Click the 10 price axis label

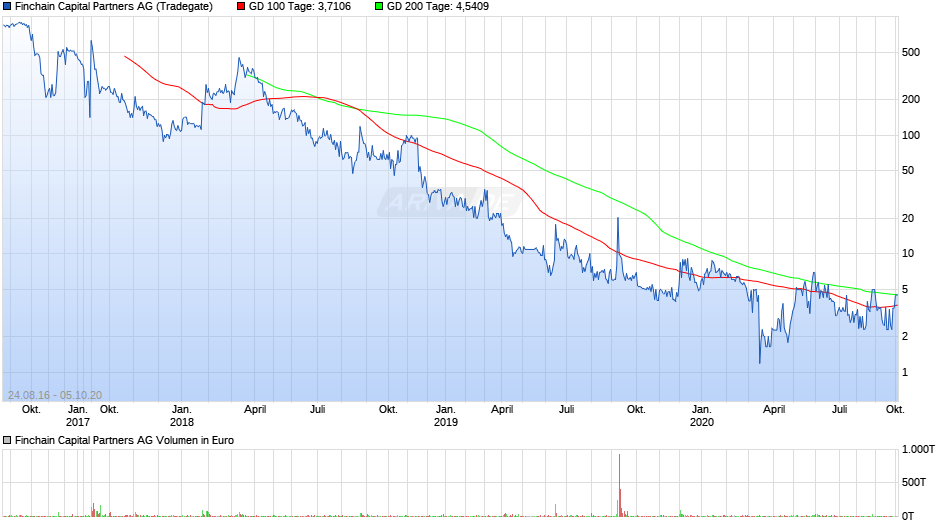coord(908,253)
